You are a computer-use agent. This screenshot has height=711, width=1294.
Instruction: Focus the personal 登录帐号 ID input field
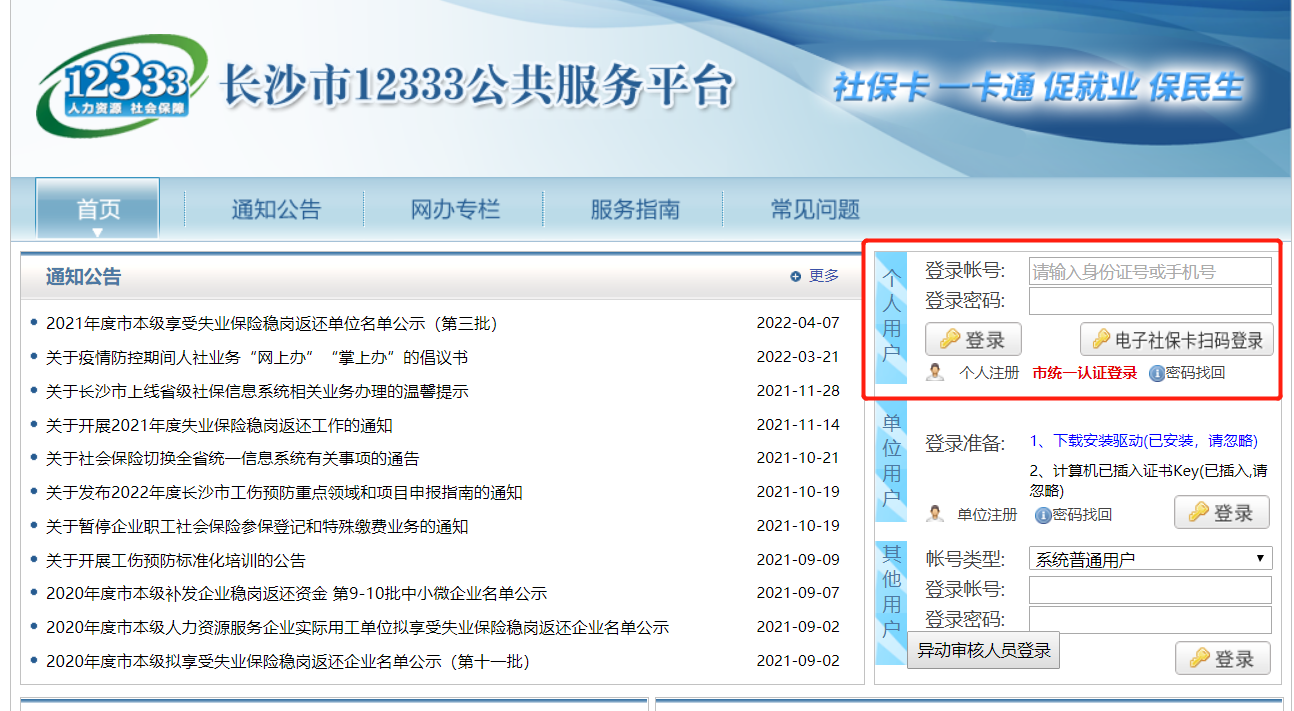[1150, 271]
